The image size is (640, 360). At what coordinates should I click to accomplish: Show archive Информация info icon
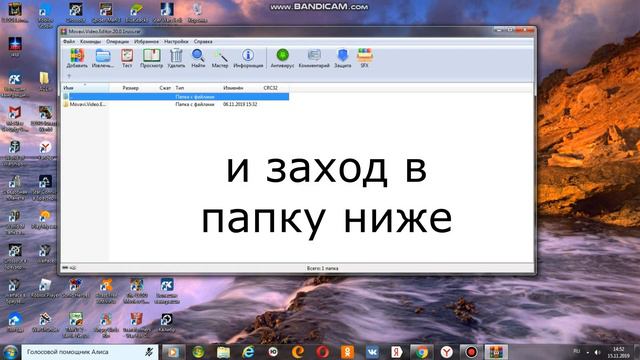click(248, 58)
